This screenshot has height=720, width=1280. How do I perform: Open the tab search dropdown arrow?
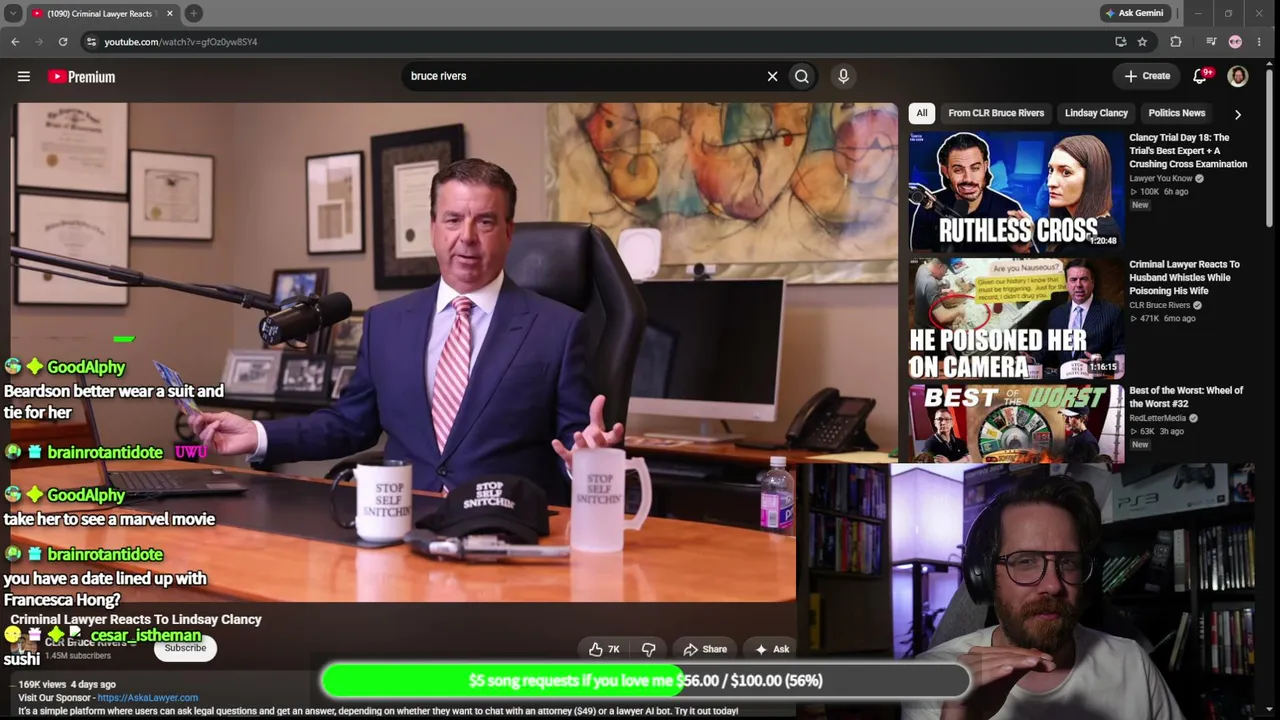[13, 13]
